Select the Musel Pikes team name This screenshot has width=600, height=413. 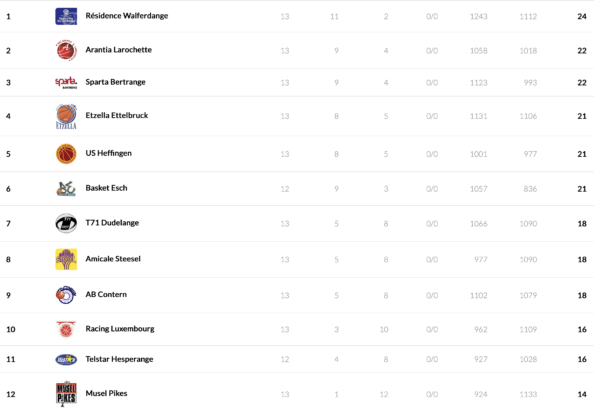pos(106,394)
